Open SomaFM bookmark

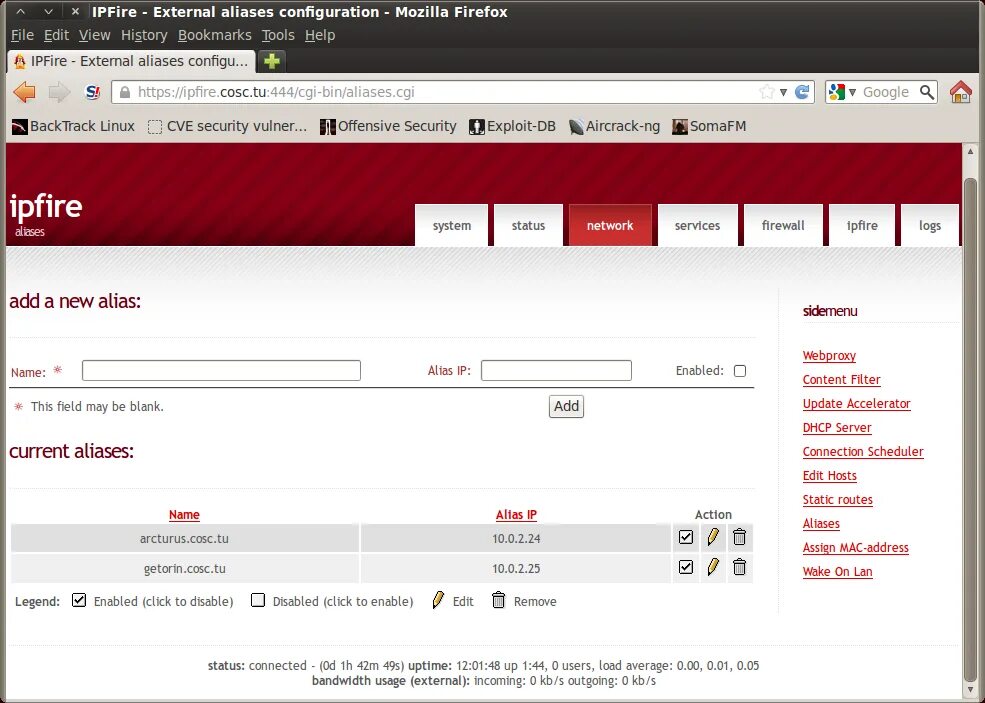[x=709, y=126]
